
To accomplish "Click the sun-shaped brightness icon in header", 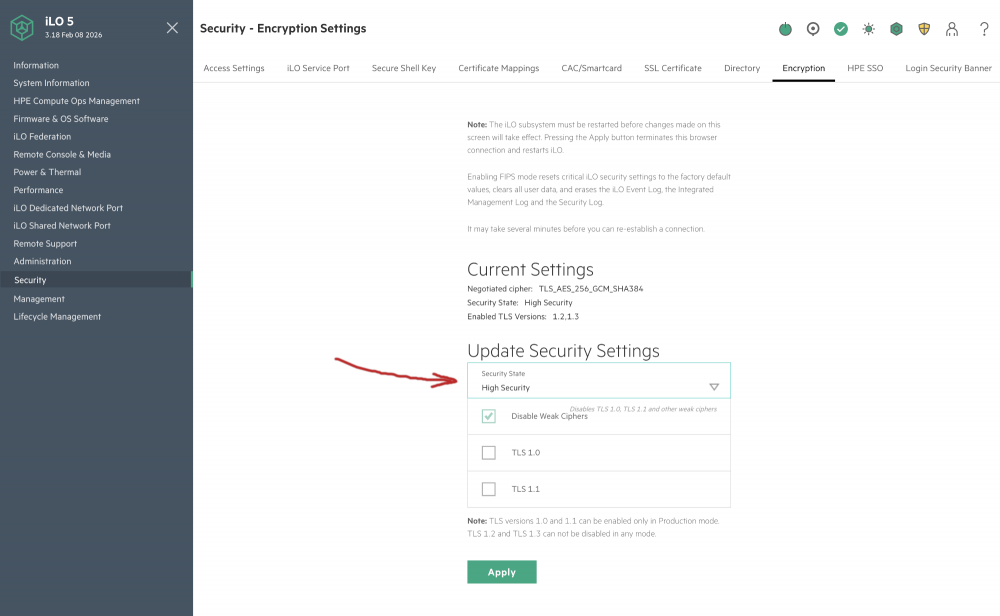I will pyautogui.click(x=869, y=29).
